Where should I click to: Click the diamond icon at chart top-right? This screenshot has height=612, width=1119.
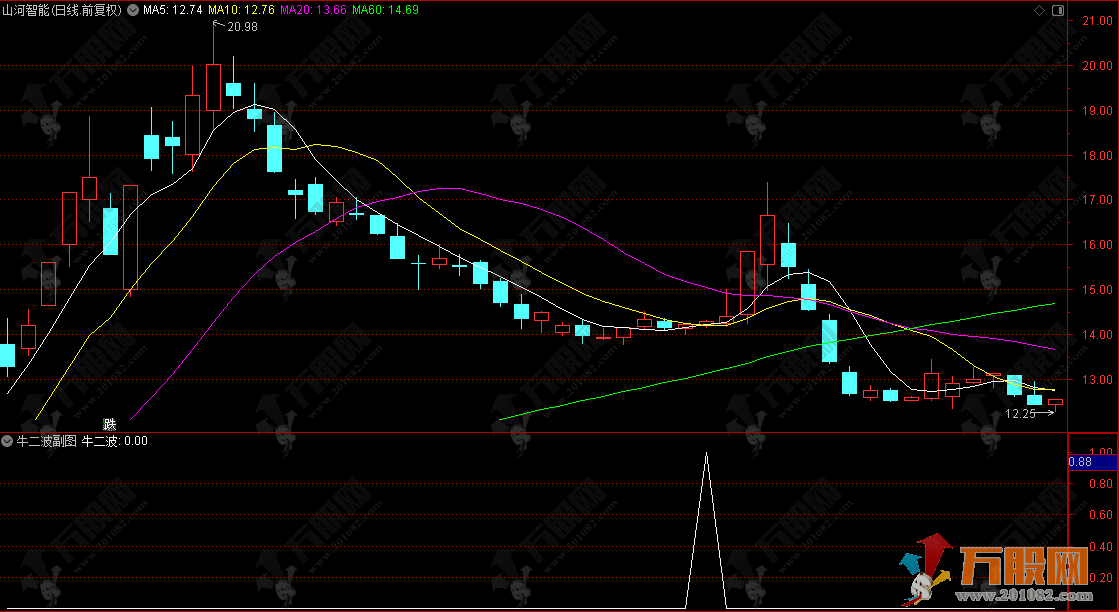(x=1039, y=10)
